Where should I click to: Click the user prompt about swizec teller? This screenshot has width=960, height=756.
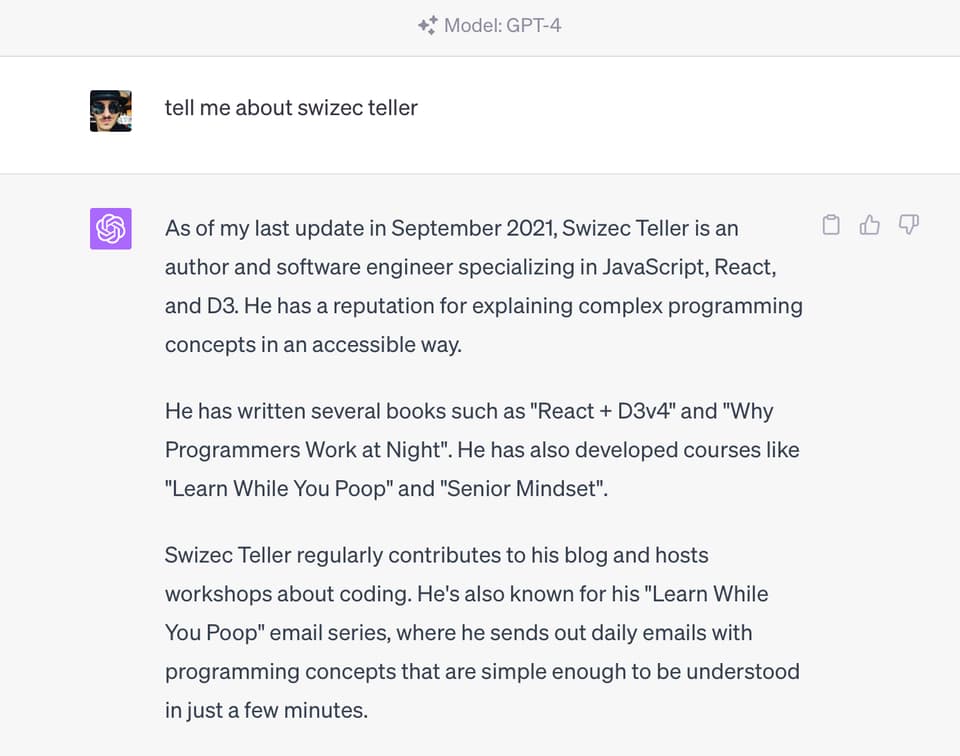coord(291,108)
